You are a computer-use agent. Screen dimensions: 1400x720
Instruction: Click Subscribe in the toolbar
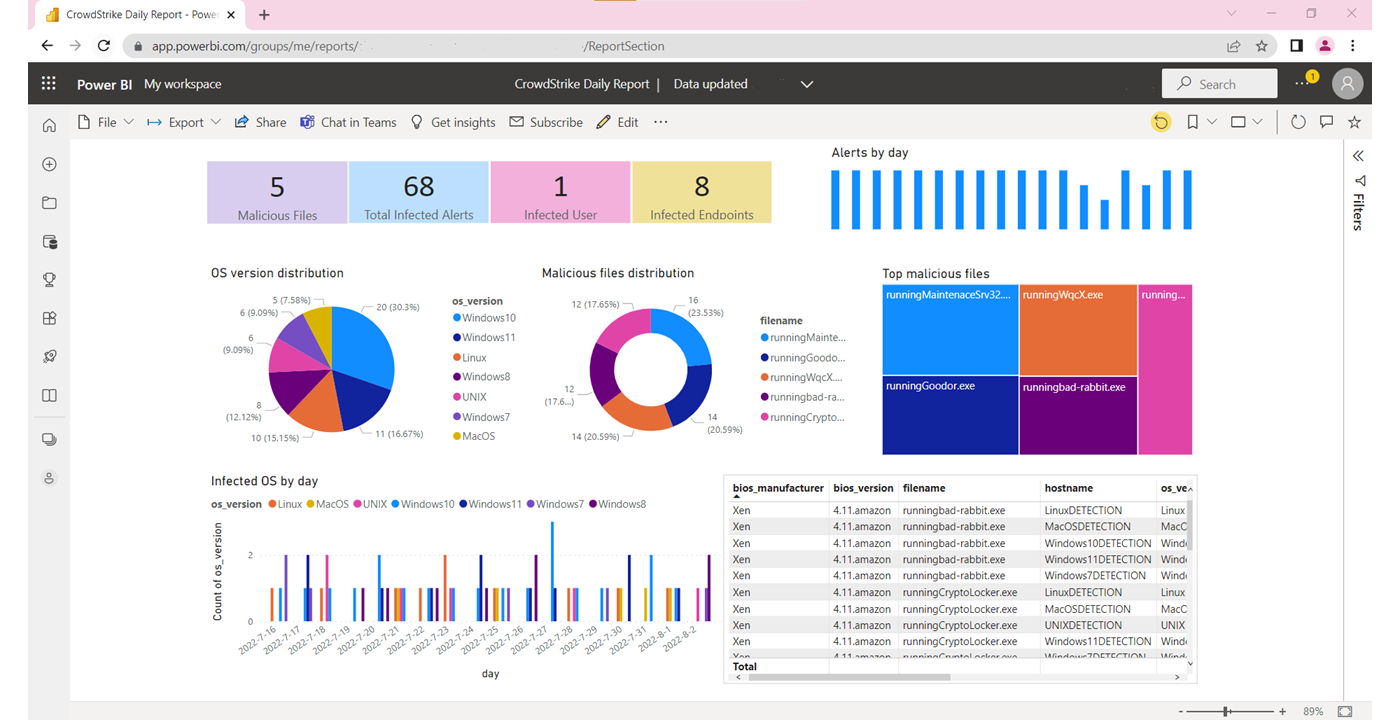(546, 122)
